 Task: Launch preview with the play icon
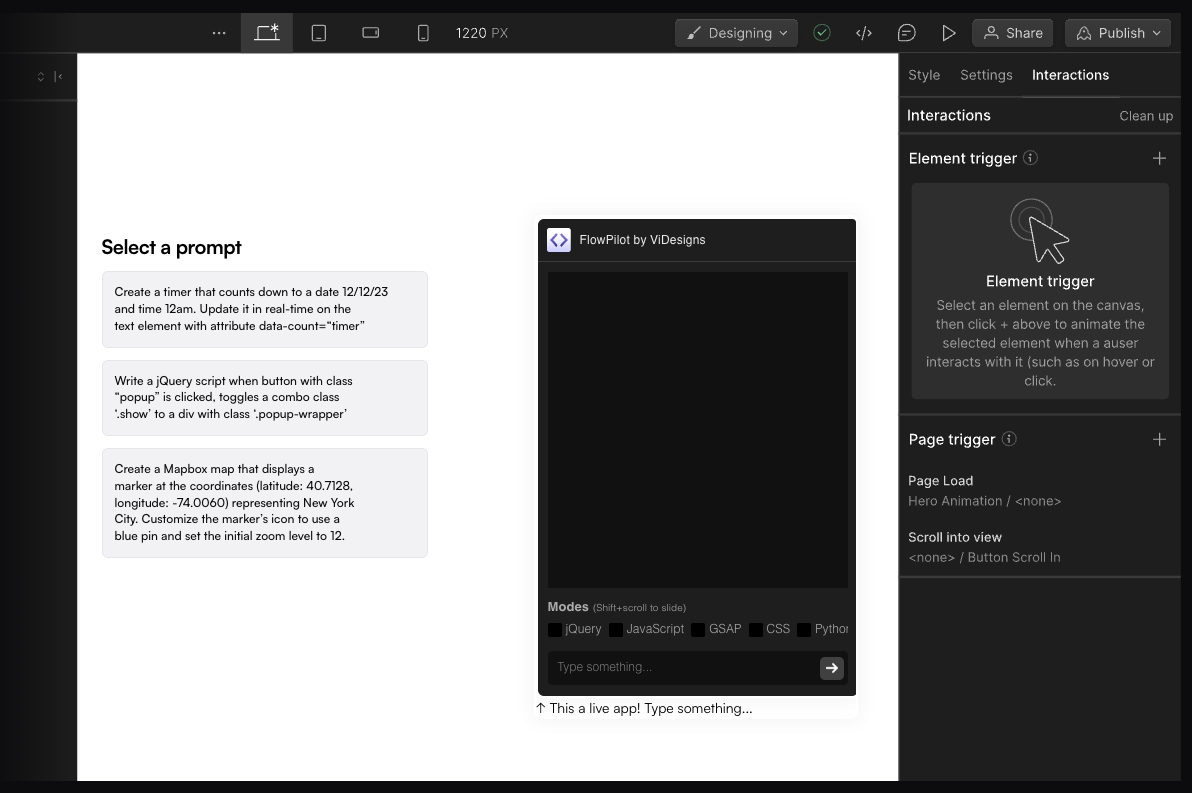(x=949, y=32)
